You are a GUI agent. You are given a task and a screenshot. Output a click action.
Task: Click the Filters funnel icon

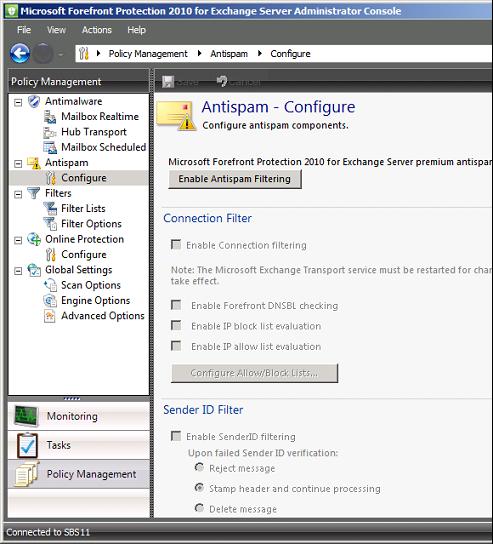point(34,193)
